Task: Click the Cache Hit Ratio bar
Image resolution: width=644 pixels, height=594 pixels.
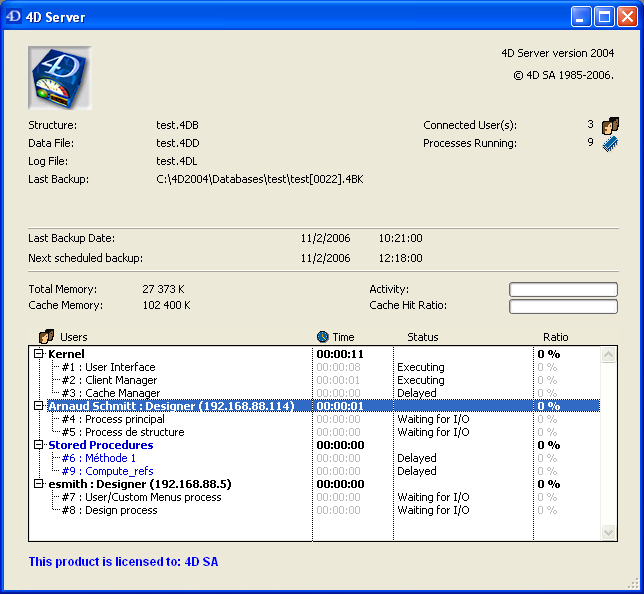Action: [x=563, y=307]
